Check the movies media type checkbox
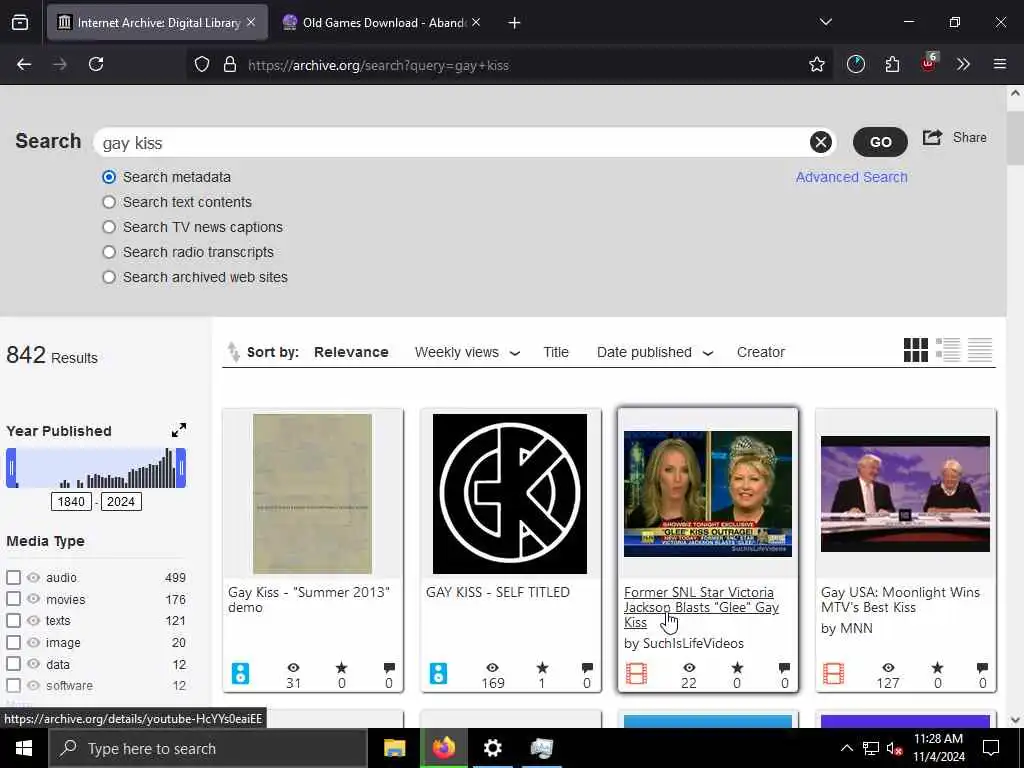1024x768 pixels. point(13,599)
